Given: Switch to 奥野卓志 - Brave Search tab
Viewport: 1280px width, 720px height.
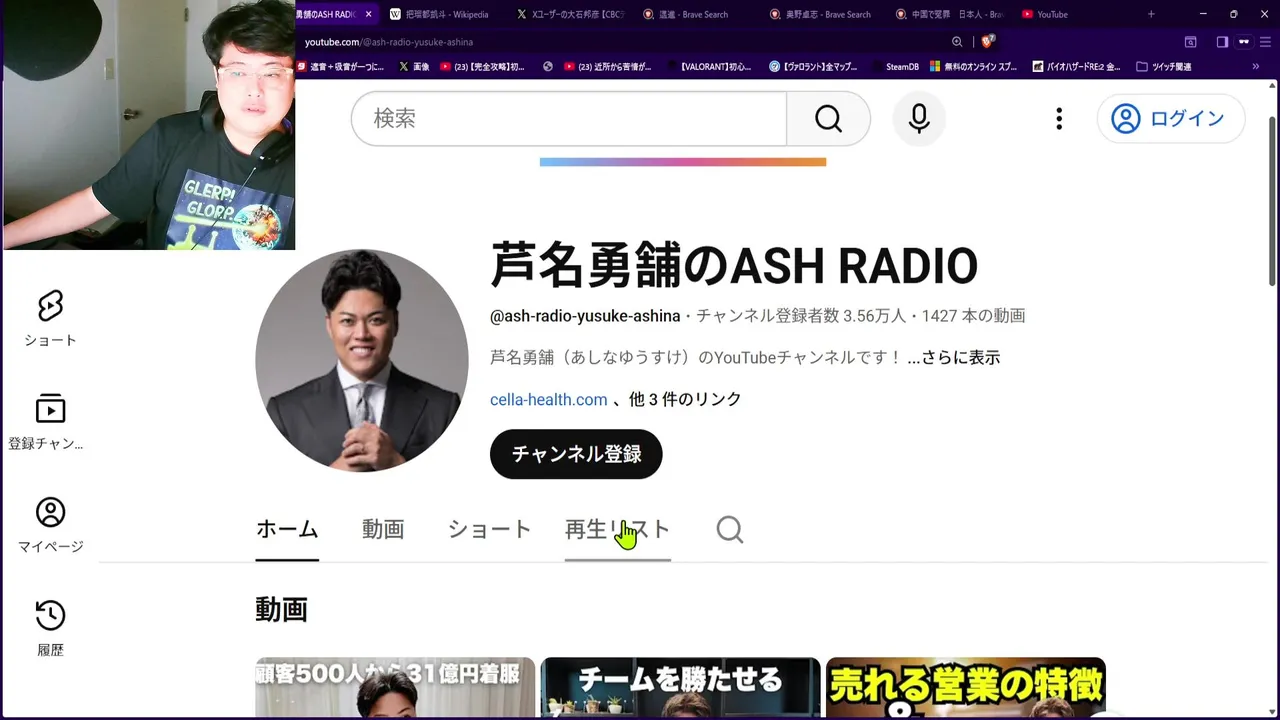Looking at the screenshot, I should pyautogui.click(x=821, y=14).
